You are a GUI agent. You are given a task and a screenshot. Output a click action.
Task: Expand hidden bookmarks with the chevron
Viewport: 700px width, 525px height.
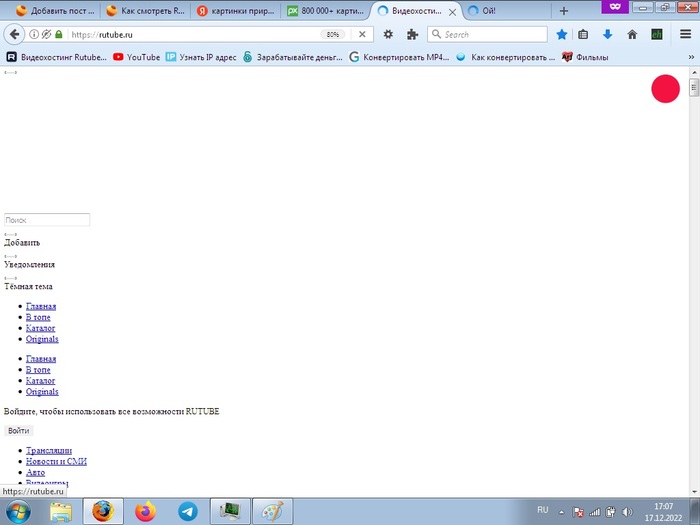pyautogui.click(x=691, y=57)
